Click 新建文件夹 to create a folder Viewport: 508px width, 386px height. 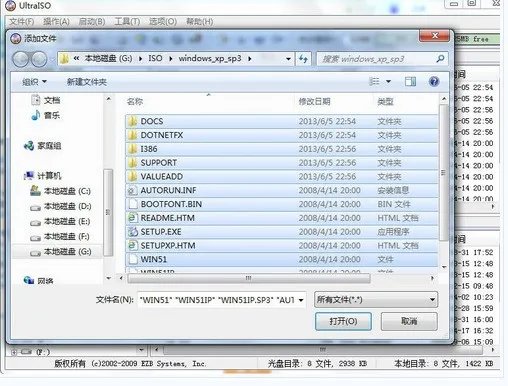click(x=87, y=82)
